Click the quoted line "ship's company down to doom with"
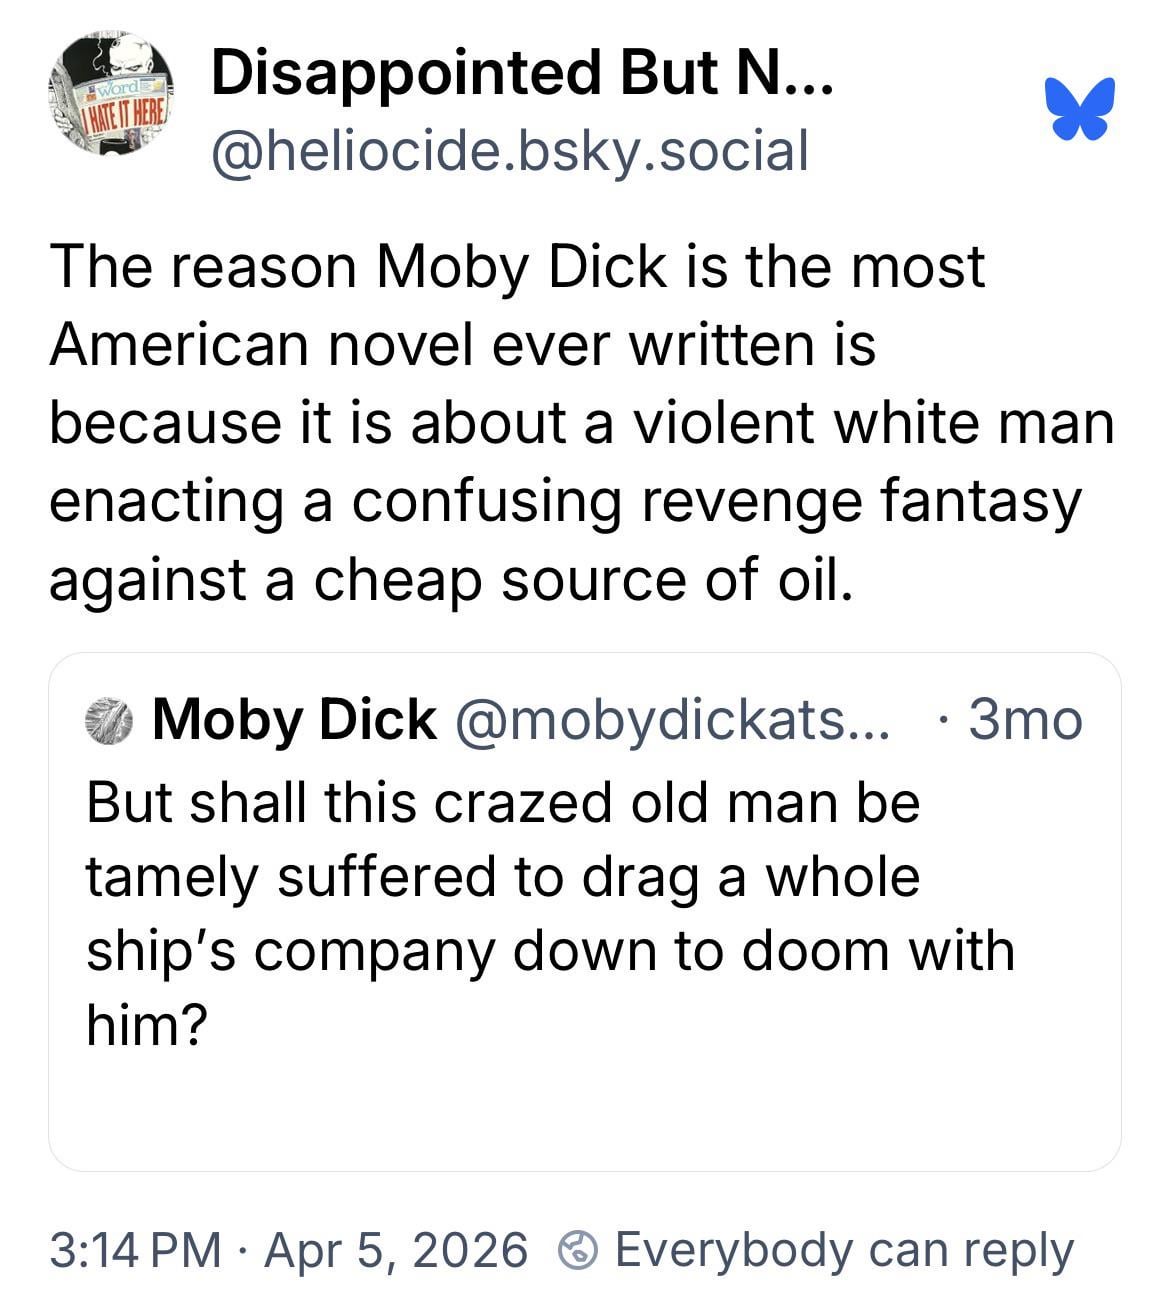The width and height of the screenshot is (1170, 1299). 550,950
